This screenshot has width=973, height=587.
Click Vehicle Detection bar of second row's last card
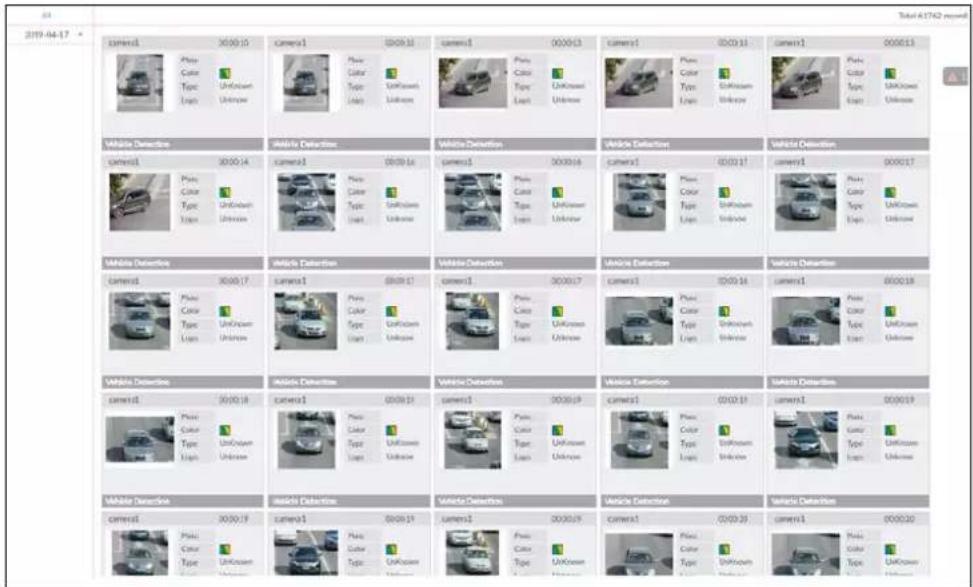pyautogui.click(x=848, y=263)
